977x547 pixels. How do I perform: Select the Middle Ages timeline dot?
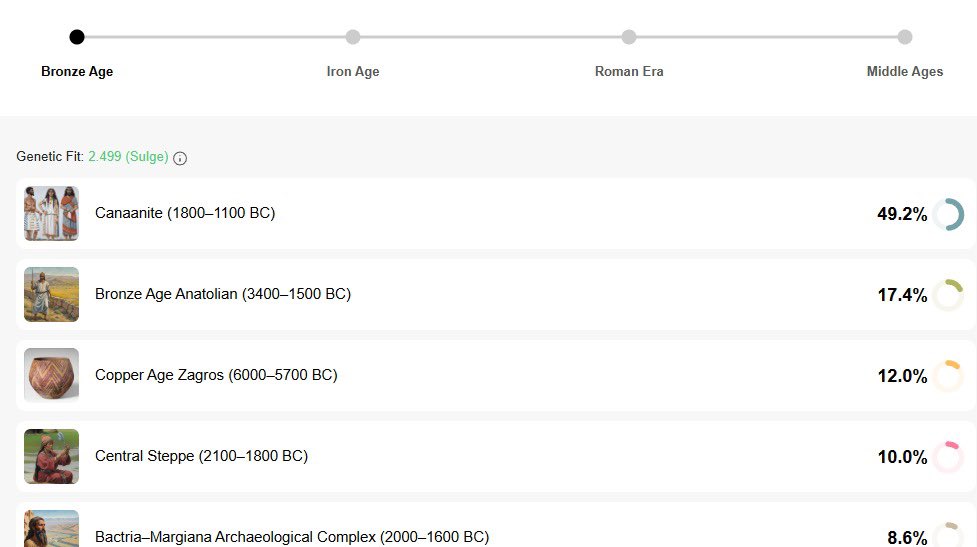pos(905,37)
